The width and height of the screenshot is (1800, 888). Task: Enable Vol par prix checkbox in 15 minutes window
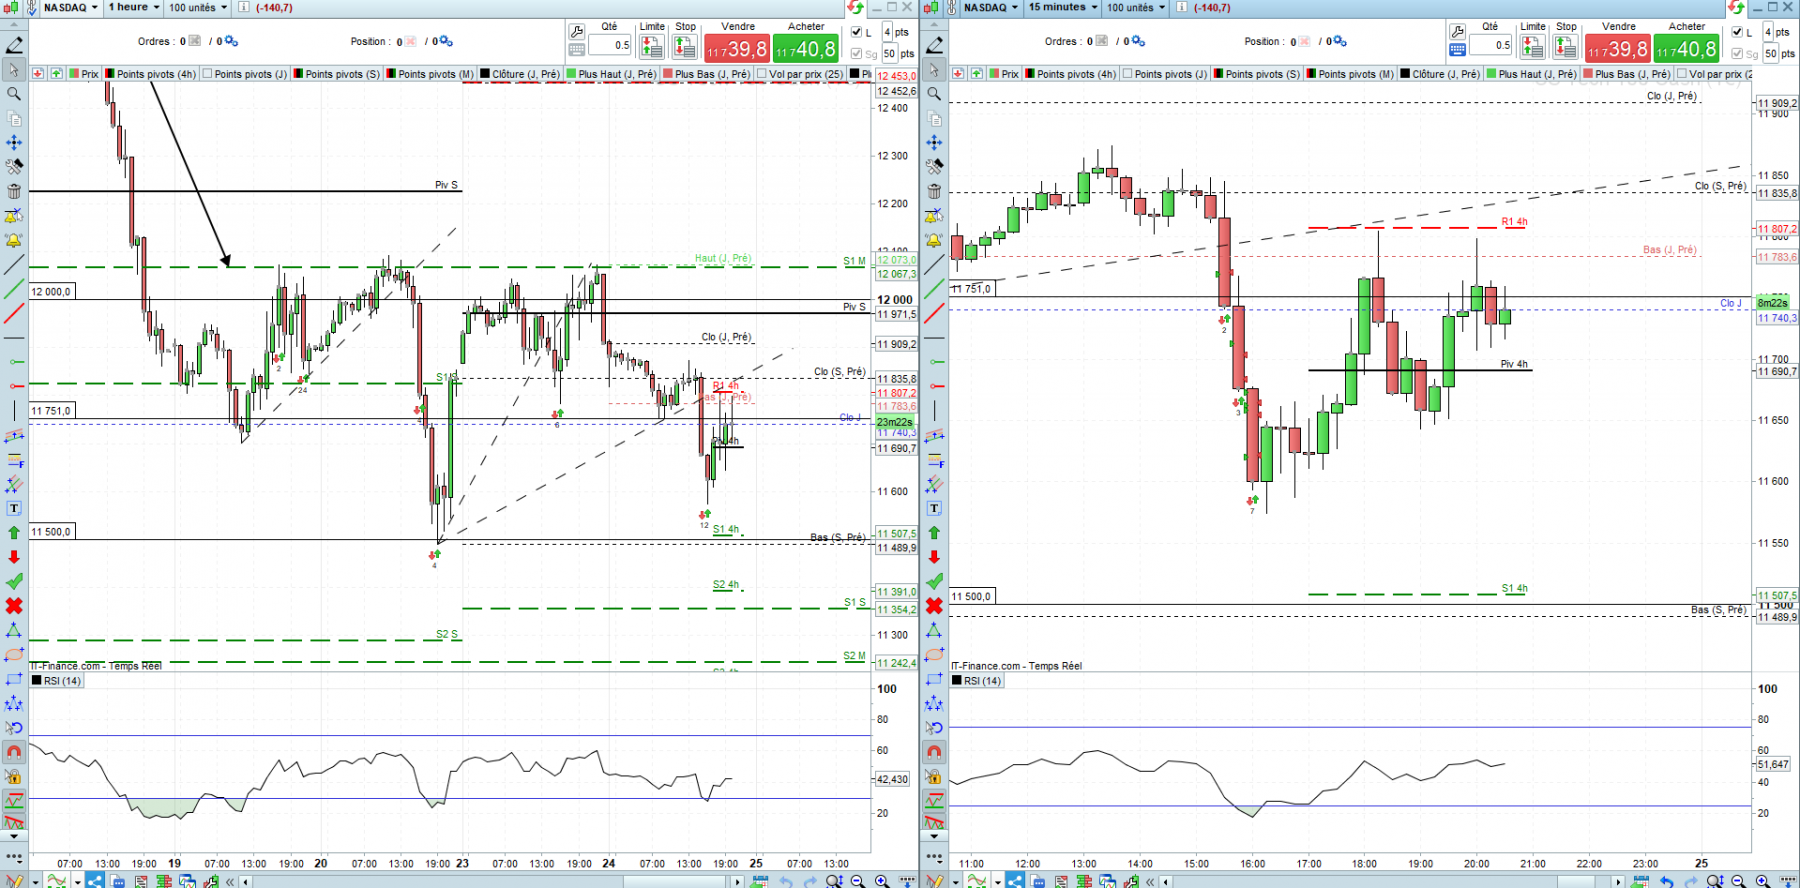pos(1682,74)
